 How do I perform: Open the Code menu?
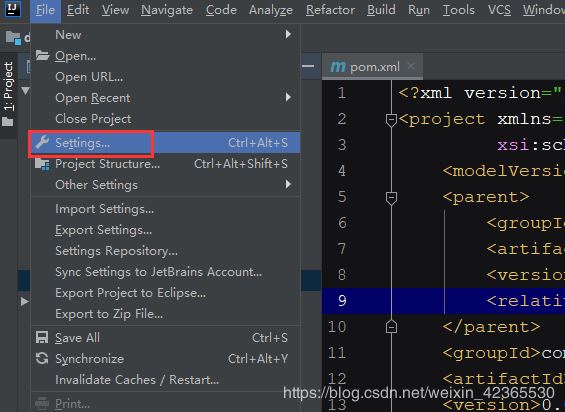(221, 10)
